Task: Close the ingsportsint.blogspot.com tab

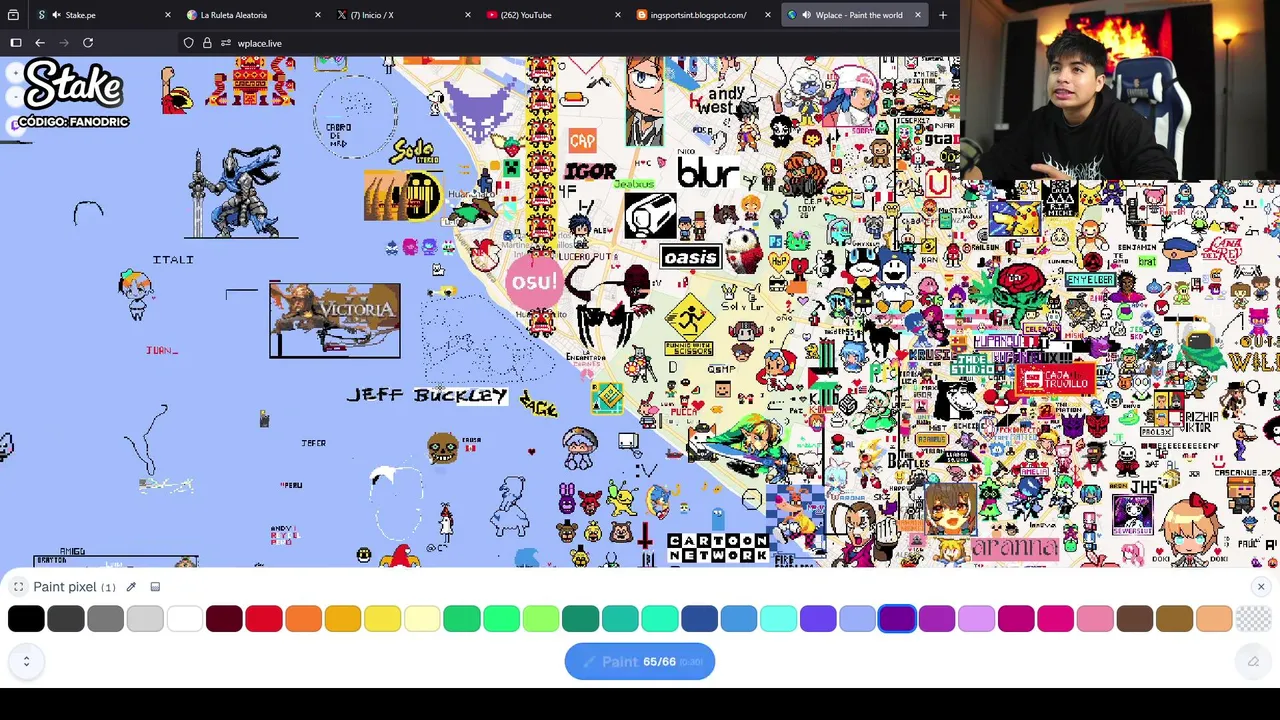Action: 767,15
